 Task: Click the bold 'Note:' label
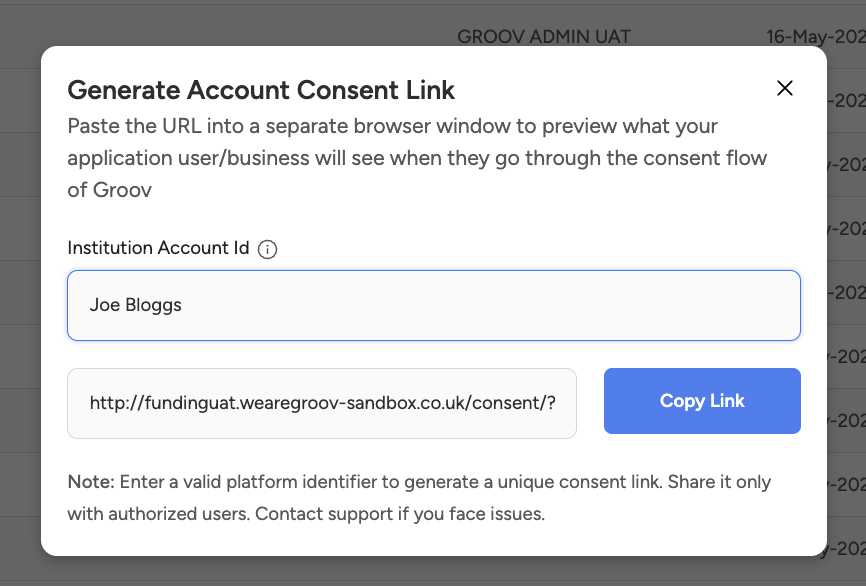(91, 482)
